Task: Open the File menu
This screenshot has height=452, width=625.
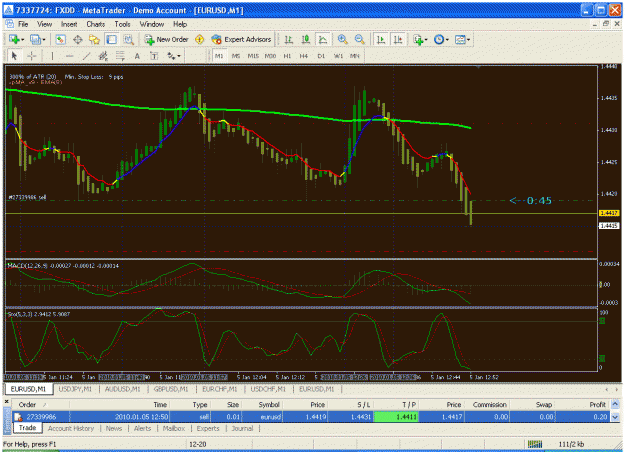Action: click(x=23, y=24)
